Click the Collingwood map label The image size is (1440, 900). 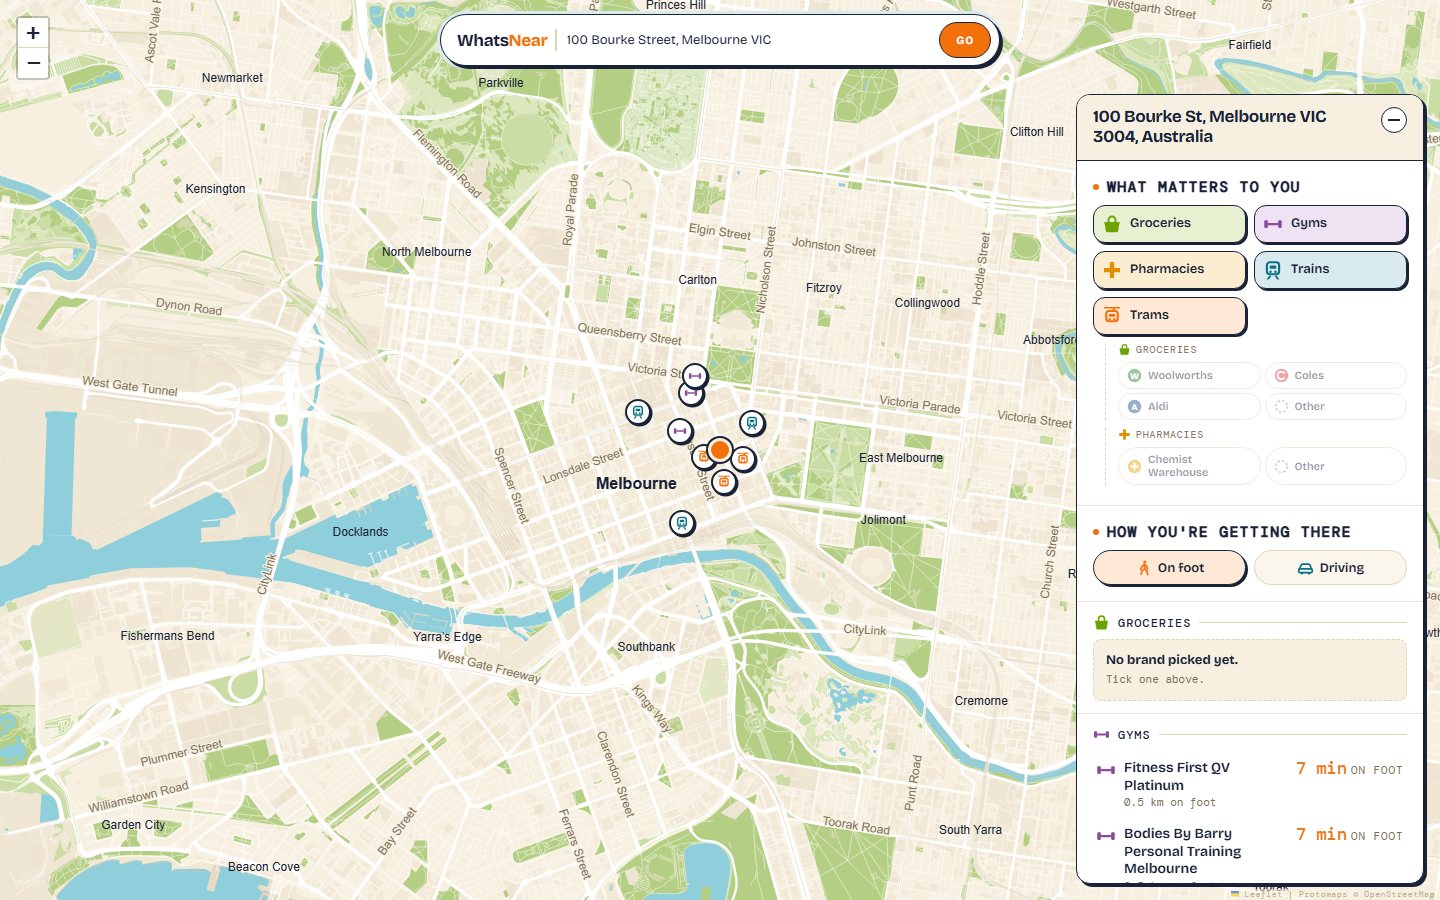coord(927,303)
